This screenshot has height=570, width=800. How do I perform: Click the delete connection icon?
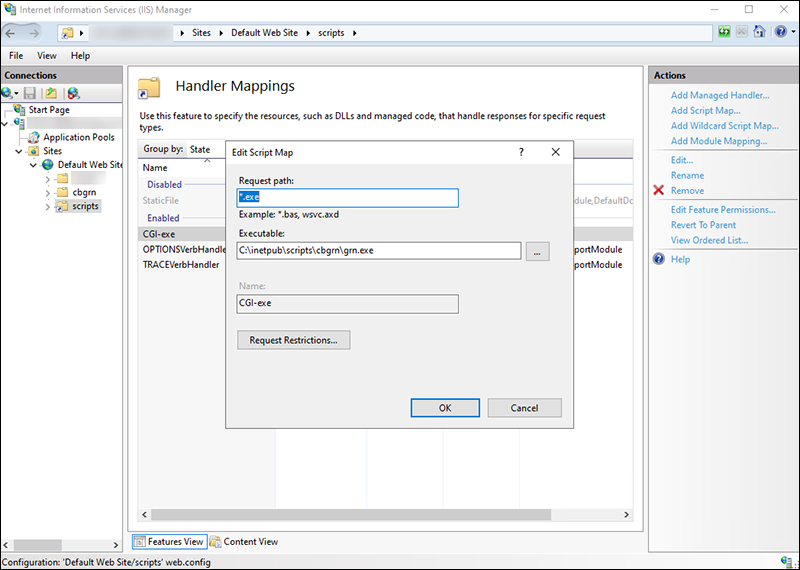[73, 93]
